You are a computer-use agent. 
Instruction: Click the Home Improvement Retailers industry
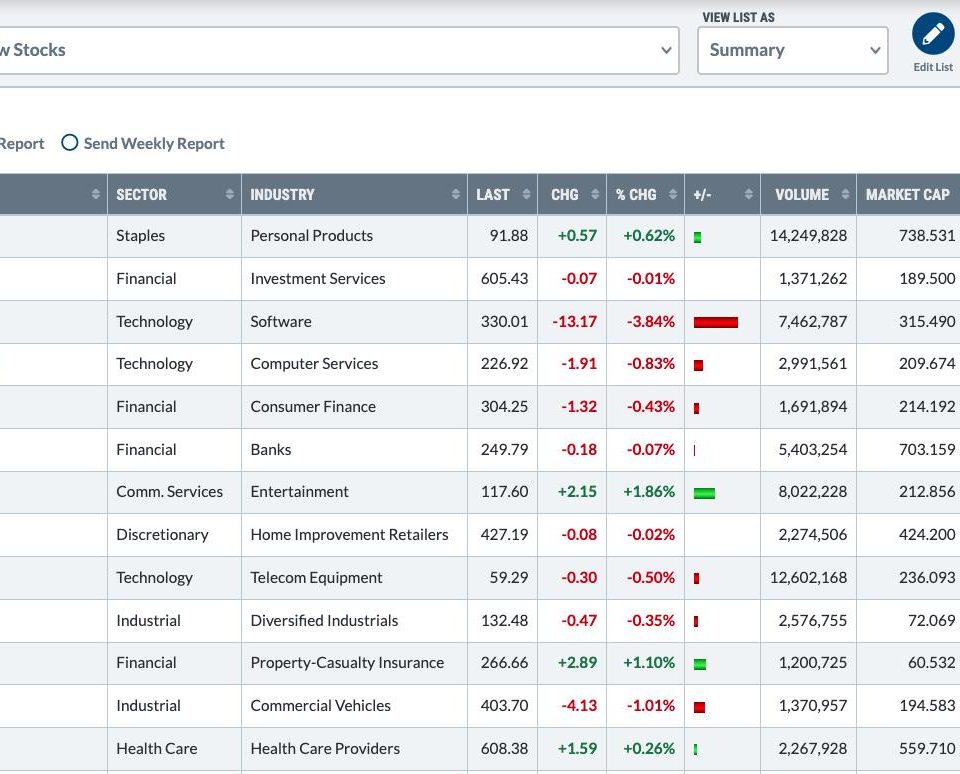click(349, 534)
